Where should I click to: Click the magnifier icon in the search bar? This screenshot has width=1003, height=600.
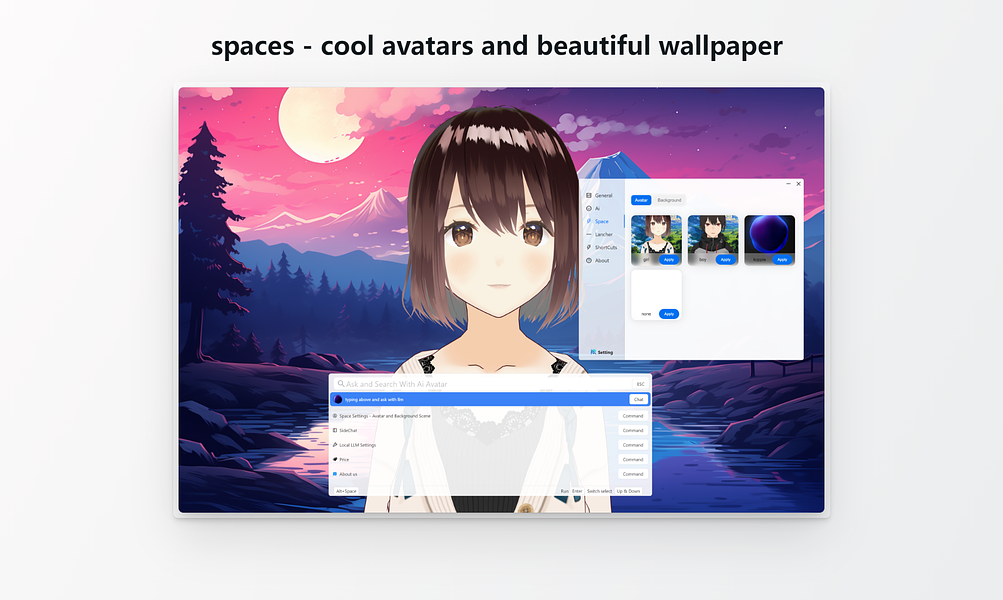[341, 384]
